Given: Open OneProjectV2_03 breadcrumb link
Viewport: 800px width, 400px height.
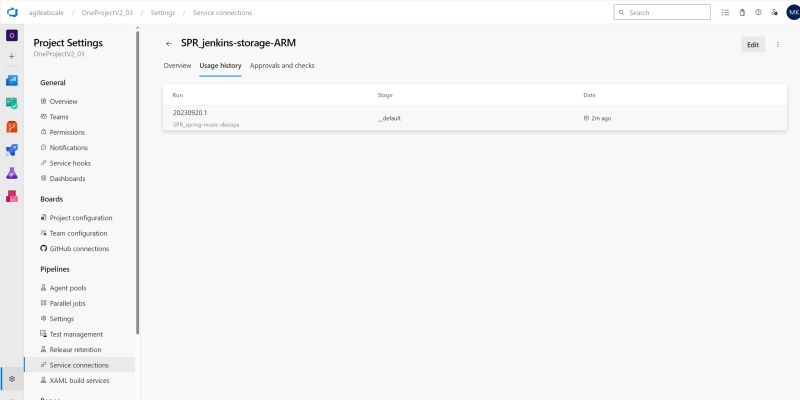Looking at the screenshot, I should pyautogui.click(x=107, y=13).
